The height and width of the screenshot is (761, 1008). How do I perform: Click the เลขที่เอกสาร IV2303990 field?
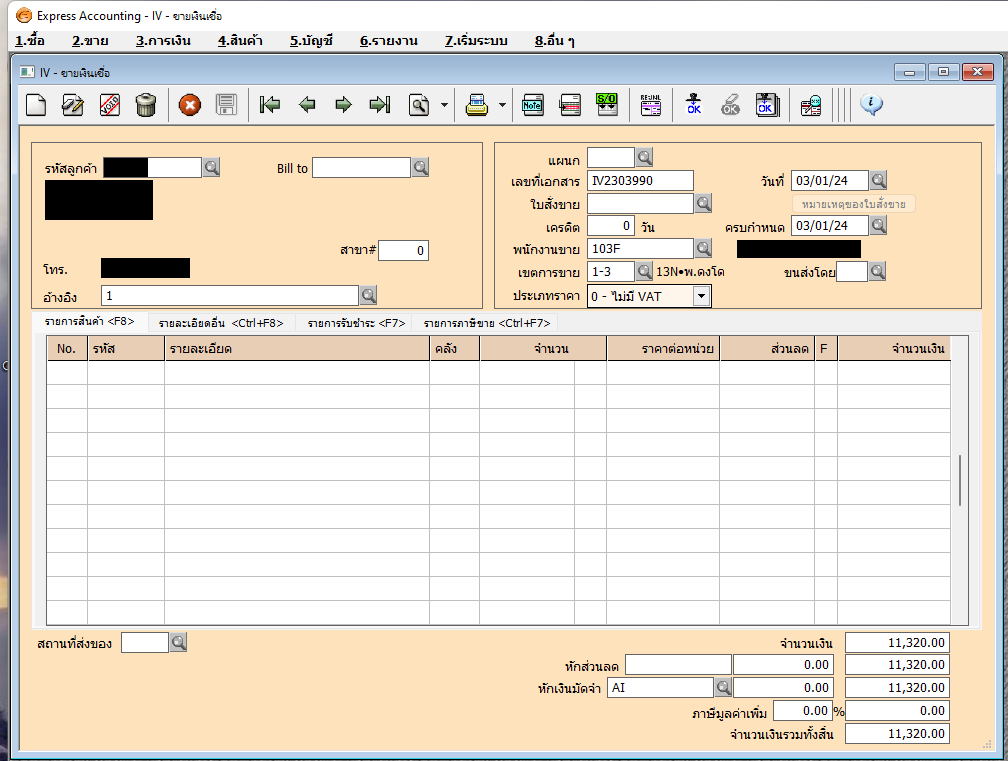pos(640,181)
